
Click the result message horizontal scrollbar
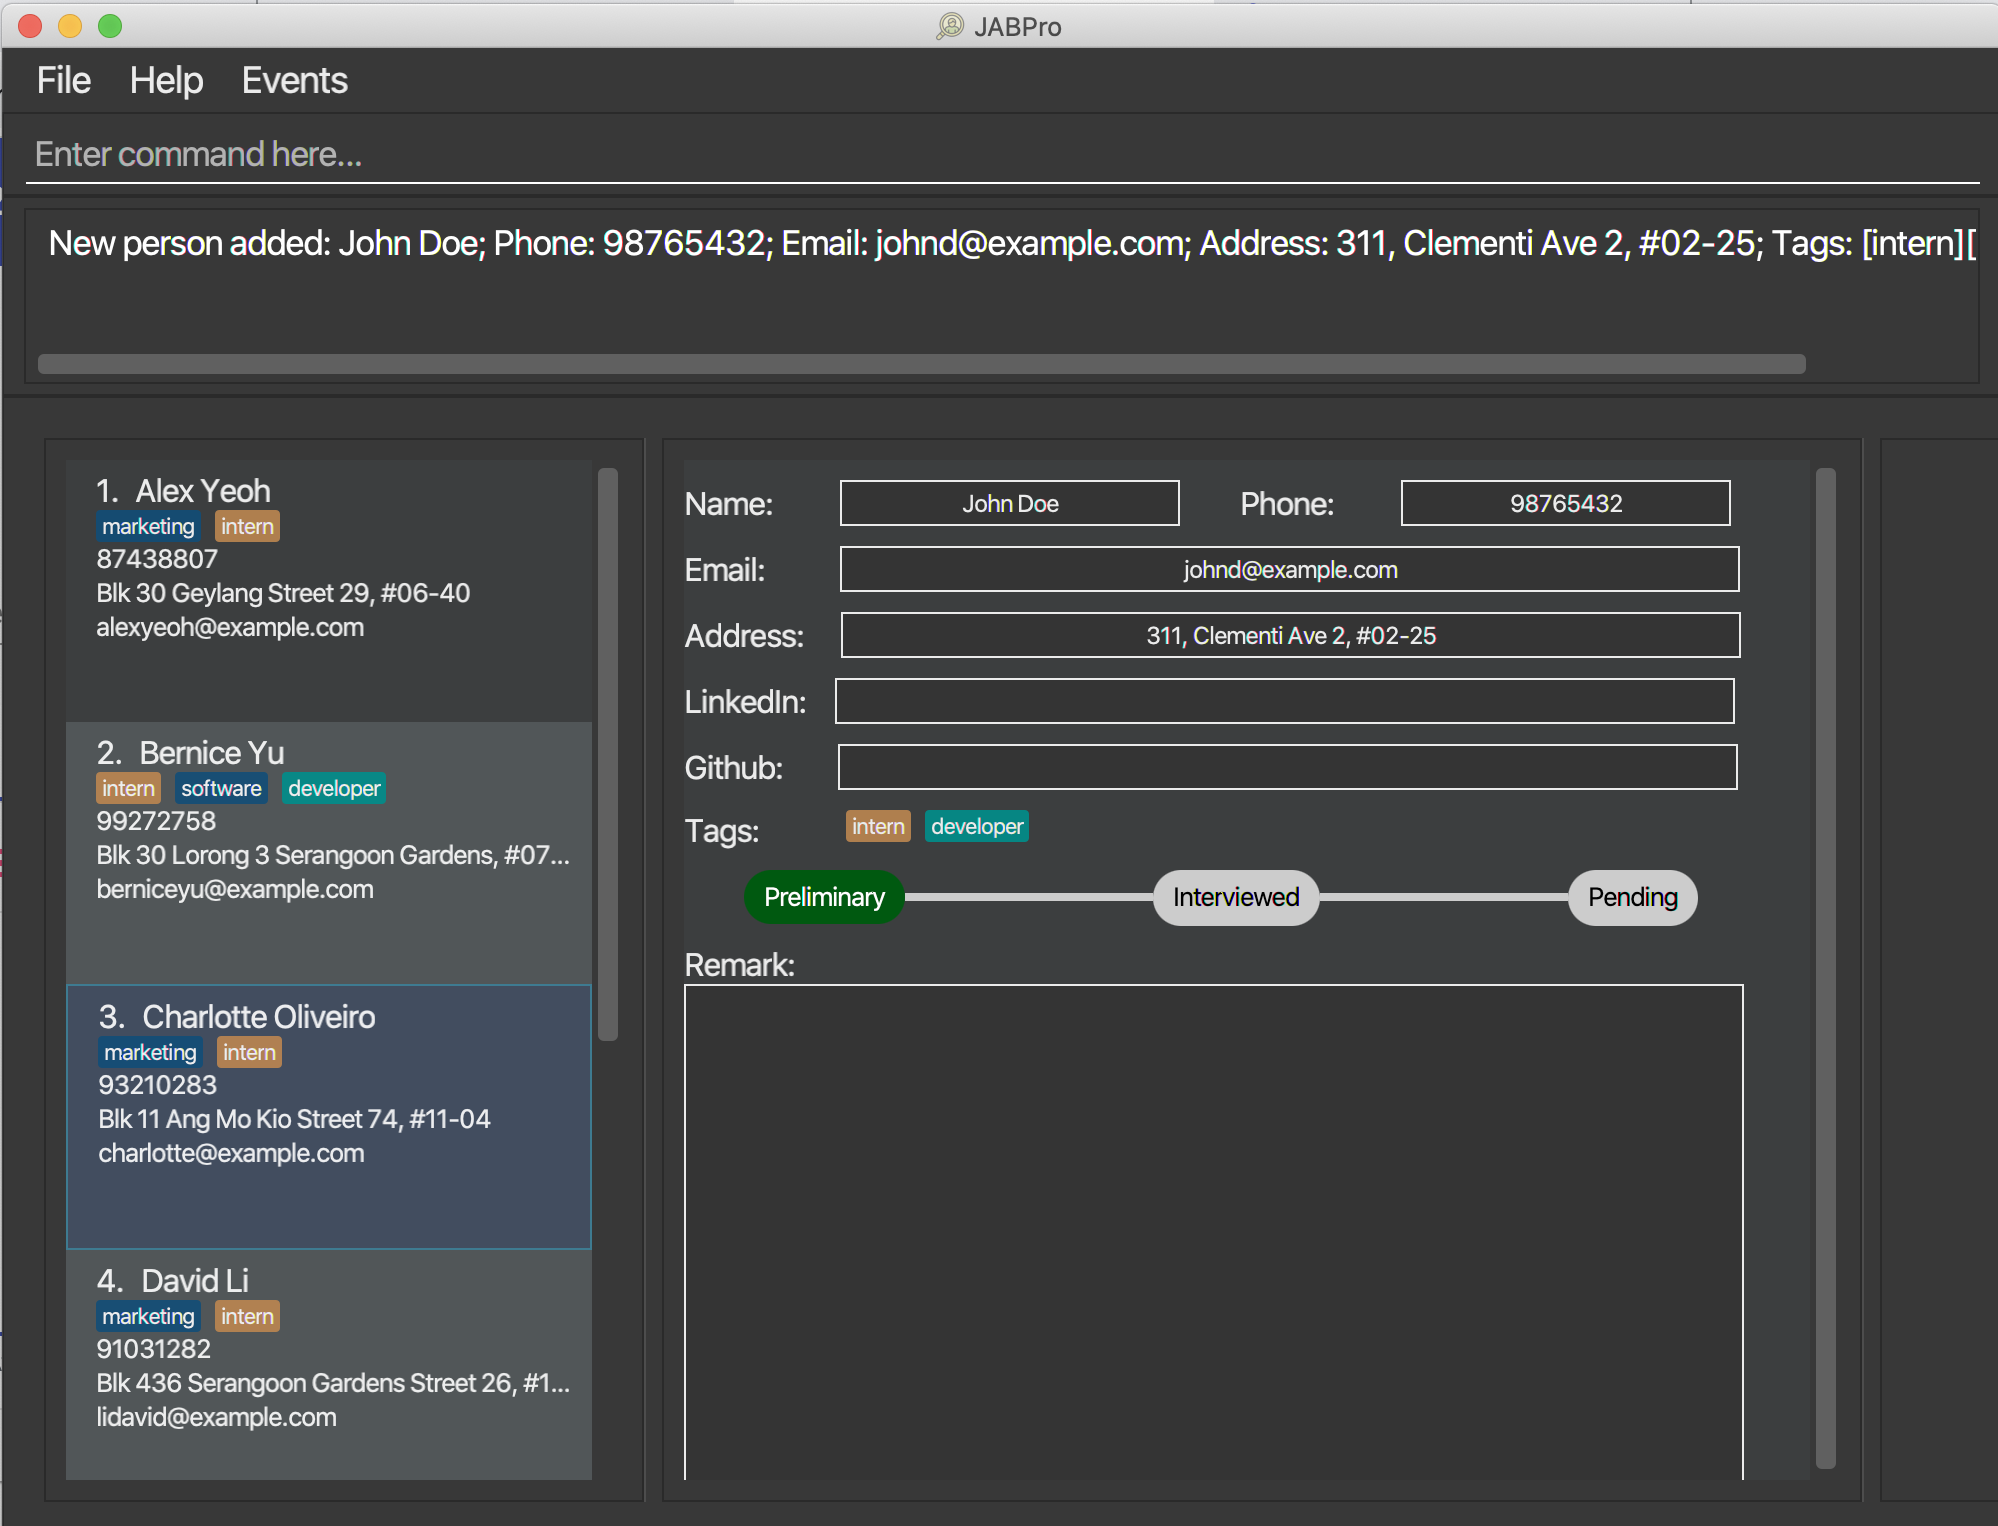[x=920, y=364]
